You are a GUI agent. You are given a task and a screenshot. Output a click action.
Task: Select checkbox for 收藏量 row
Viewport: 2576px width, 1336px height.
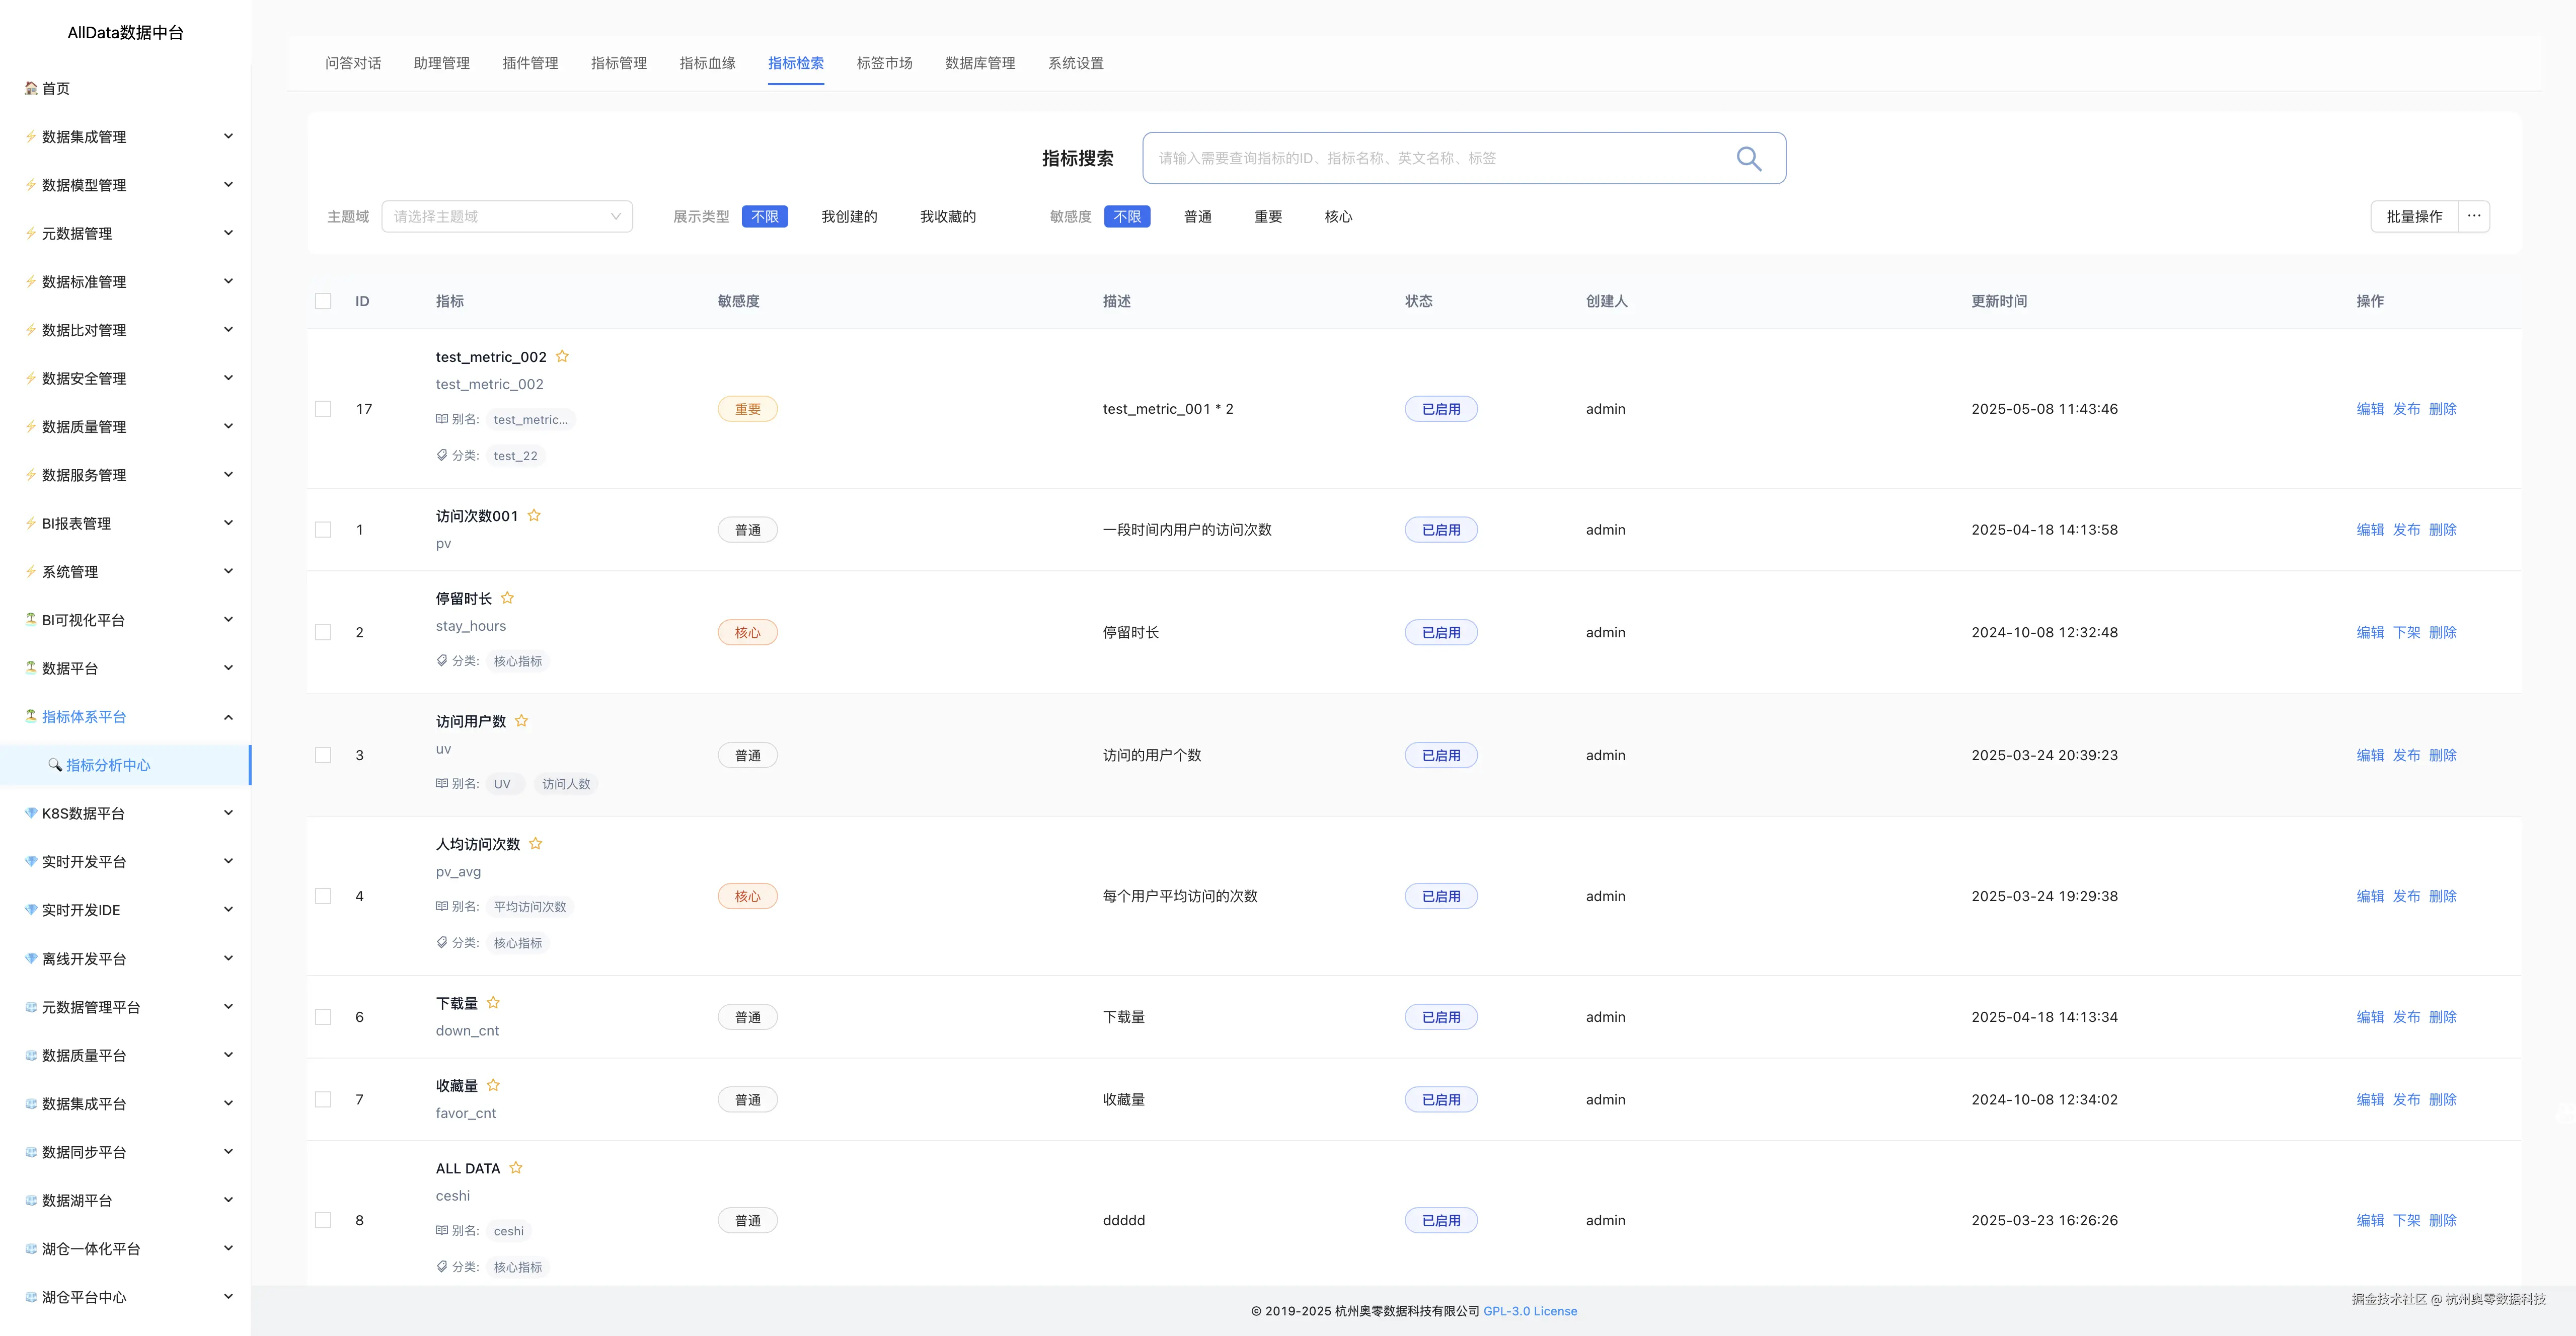[323, 1099]
